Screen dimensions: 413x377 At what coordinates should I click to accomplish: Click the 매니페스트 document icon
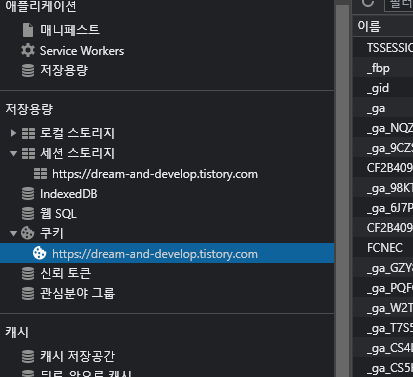tap(28, 30)
